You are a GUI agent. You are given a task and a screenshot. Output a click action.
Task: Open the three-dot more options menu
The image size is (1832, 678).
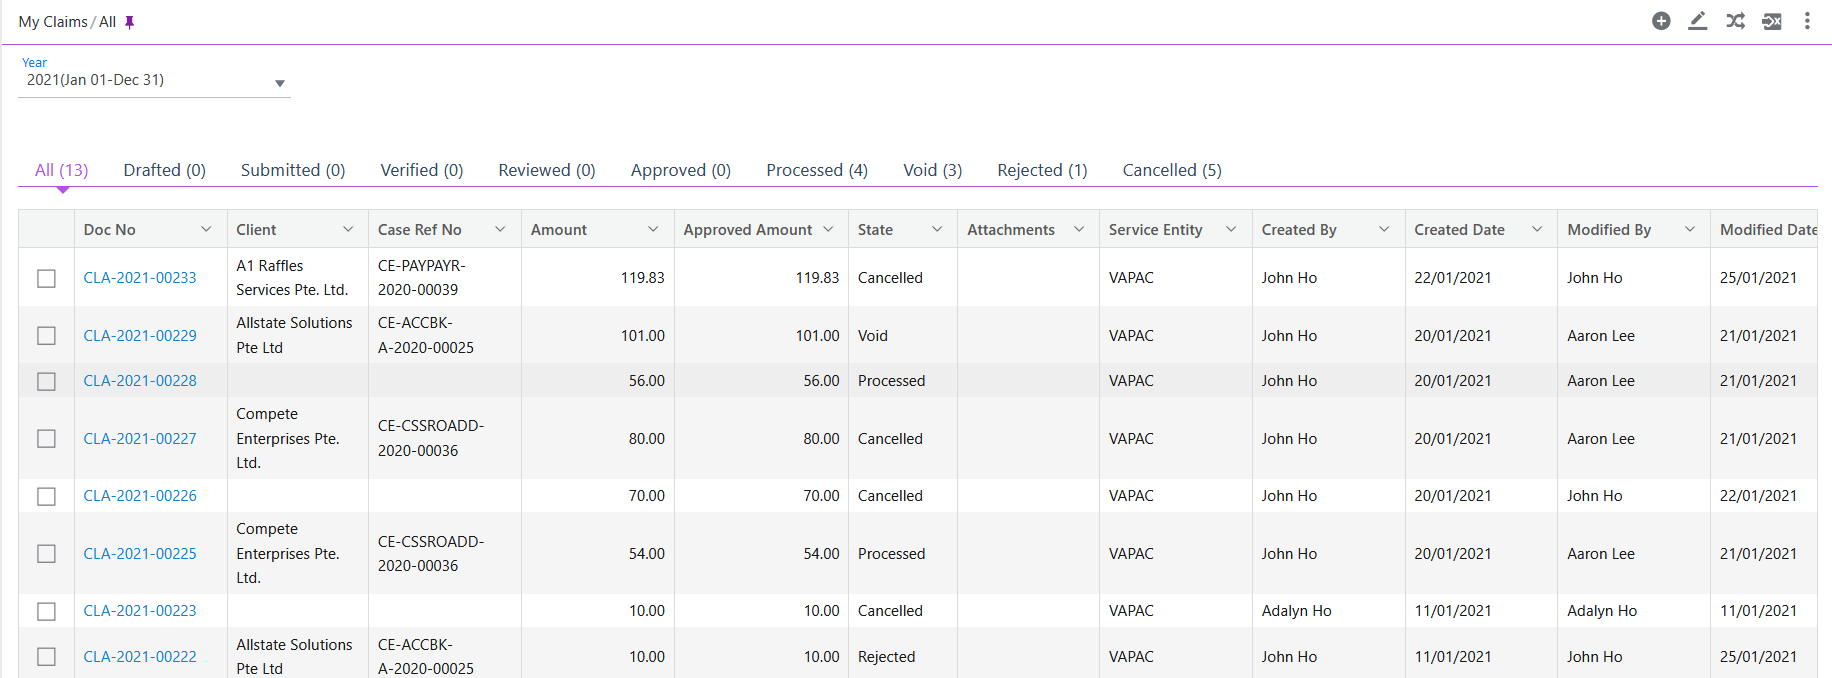click(1807, 21)
